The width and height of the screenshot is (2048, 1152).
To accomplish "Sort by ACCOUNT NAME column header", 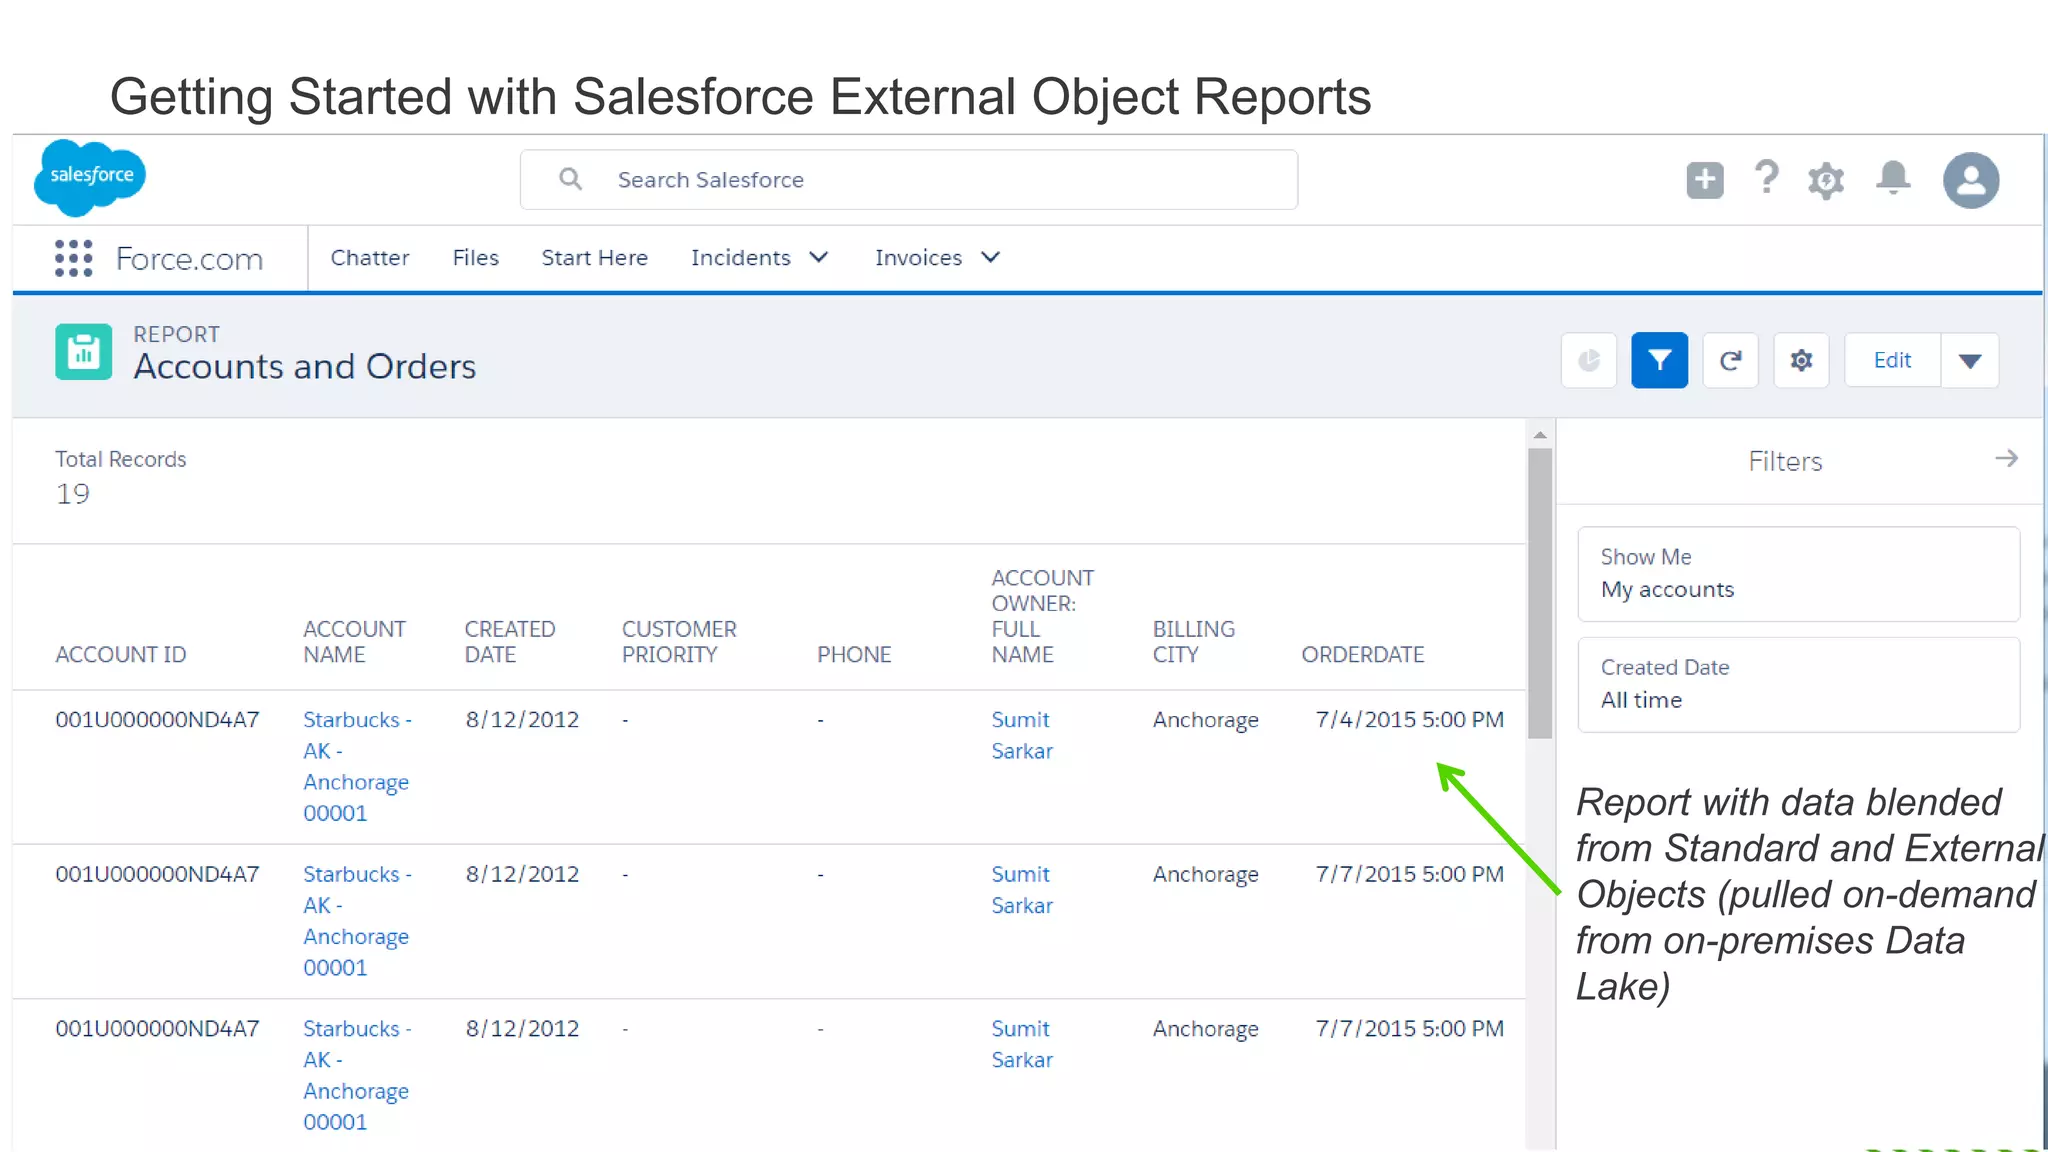I will [354, 642].
